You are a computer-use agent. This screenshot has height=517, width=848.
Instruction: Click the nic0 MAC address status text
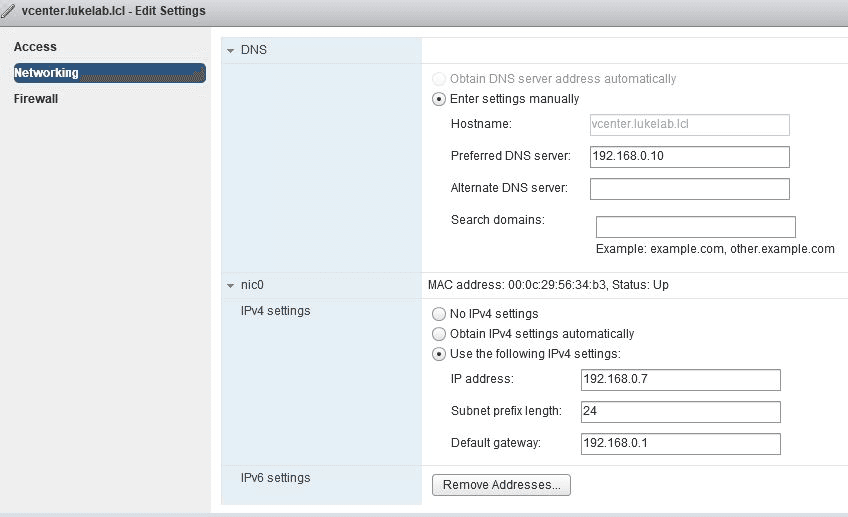(548, 285)
